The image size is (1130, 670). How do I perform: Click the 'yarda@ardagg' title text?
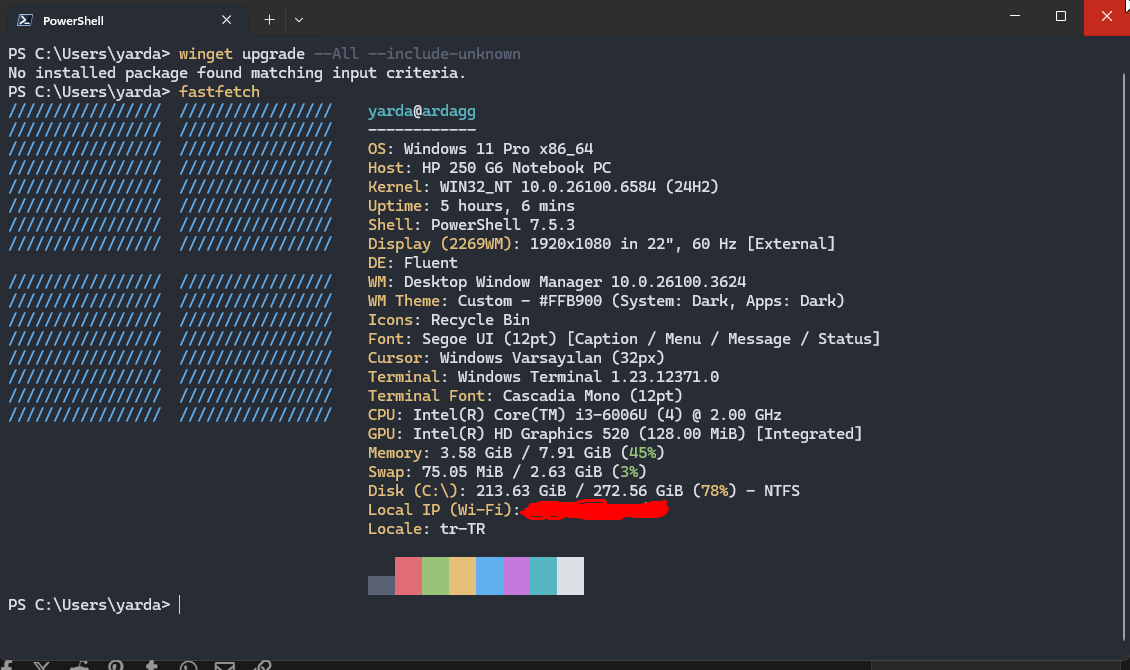(422, 111)
